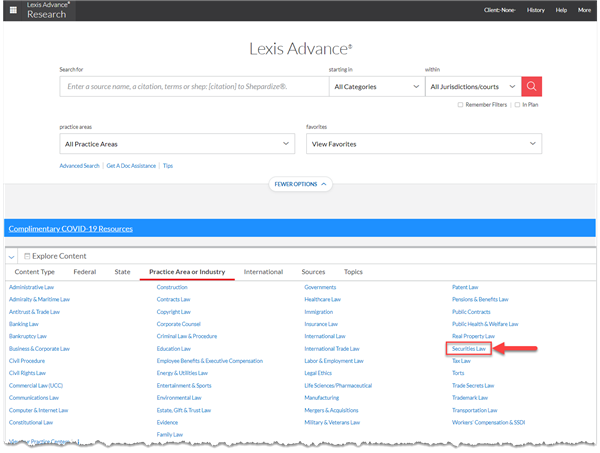This screenshot has height=453, width=600.
Task: Open the Advanced Search link
Action: click(x=79, y=166)
